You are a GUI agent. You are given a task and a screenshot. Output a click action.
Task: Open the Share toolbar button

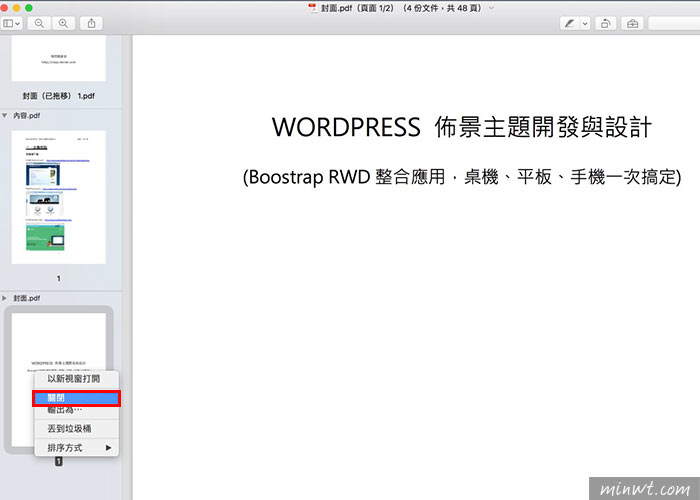[92, 23]
